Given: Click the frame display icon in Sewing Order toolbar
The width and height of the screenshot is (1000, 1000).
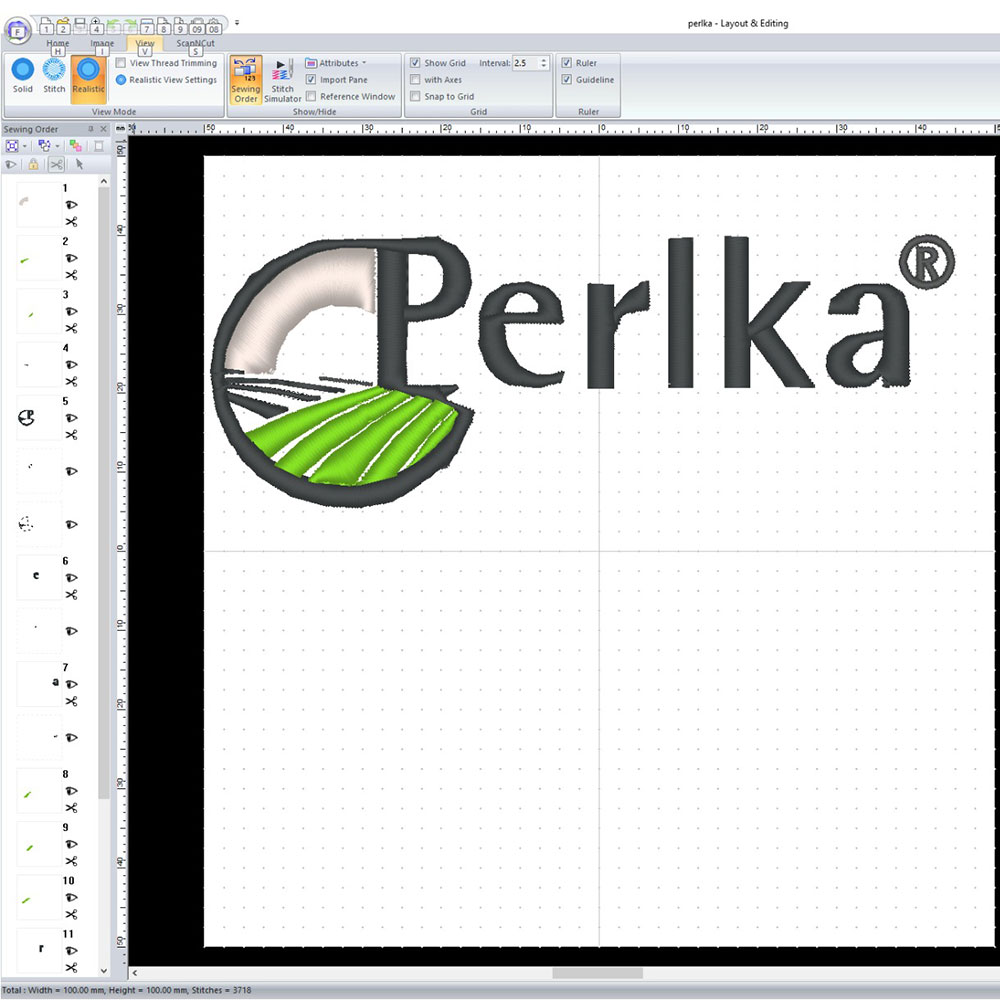Looking at the screenshot, I should click(x=99, y=146).
